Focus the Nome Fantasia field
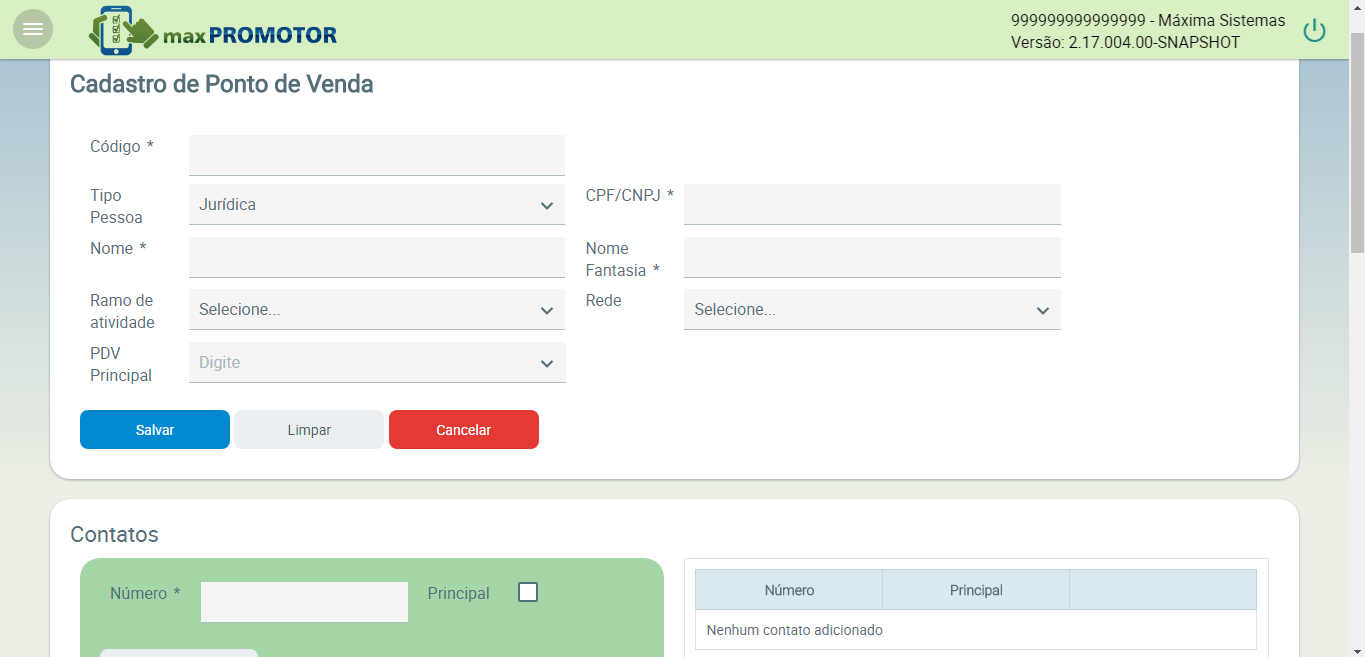This screenshot has height=657, width=1365. (872, 257)
